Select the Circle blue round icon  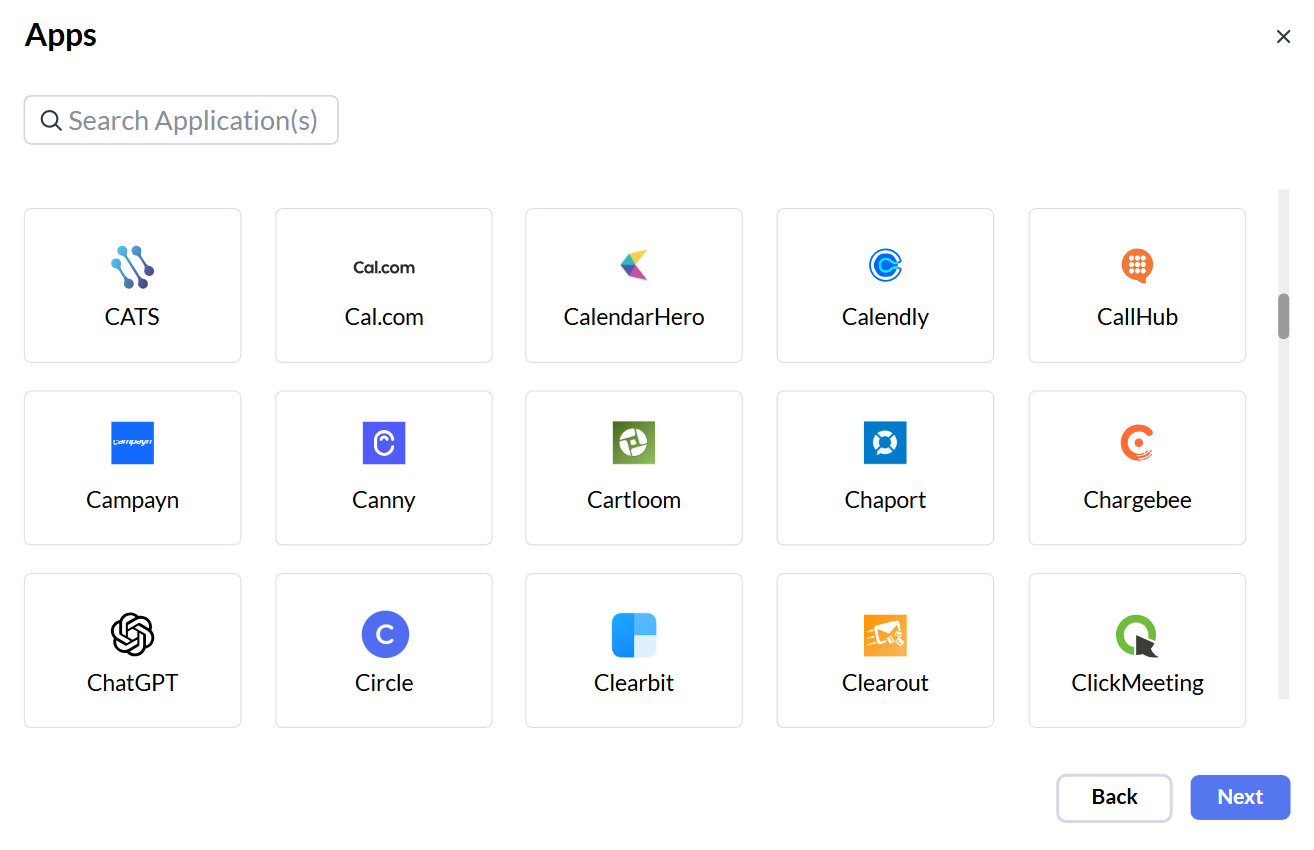[x=385, y=634]
